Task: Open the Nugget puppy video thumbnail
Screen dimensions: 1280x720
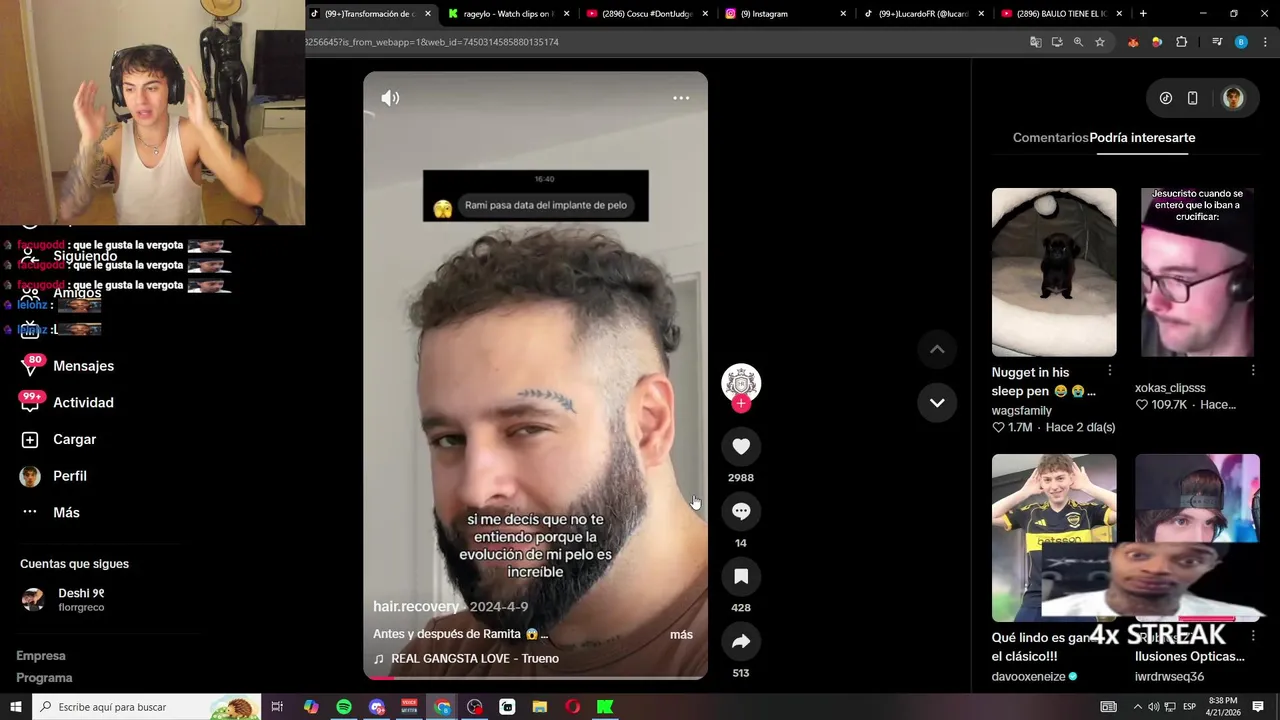Action: (1054, 272)
